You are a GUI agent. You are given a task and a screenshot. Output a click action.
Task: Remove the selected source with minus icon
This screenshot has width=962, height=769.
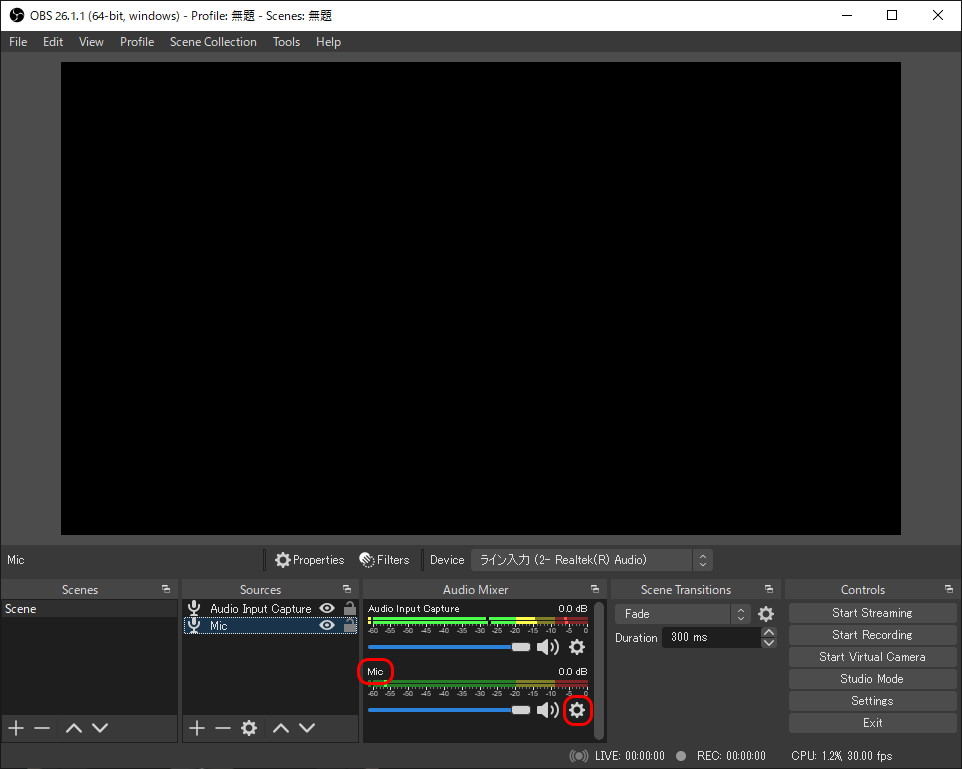223,728
